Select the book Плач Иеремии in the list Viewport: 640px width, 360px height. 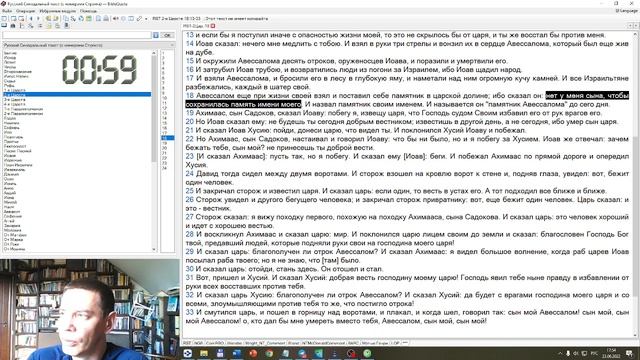(18, 165)
